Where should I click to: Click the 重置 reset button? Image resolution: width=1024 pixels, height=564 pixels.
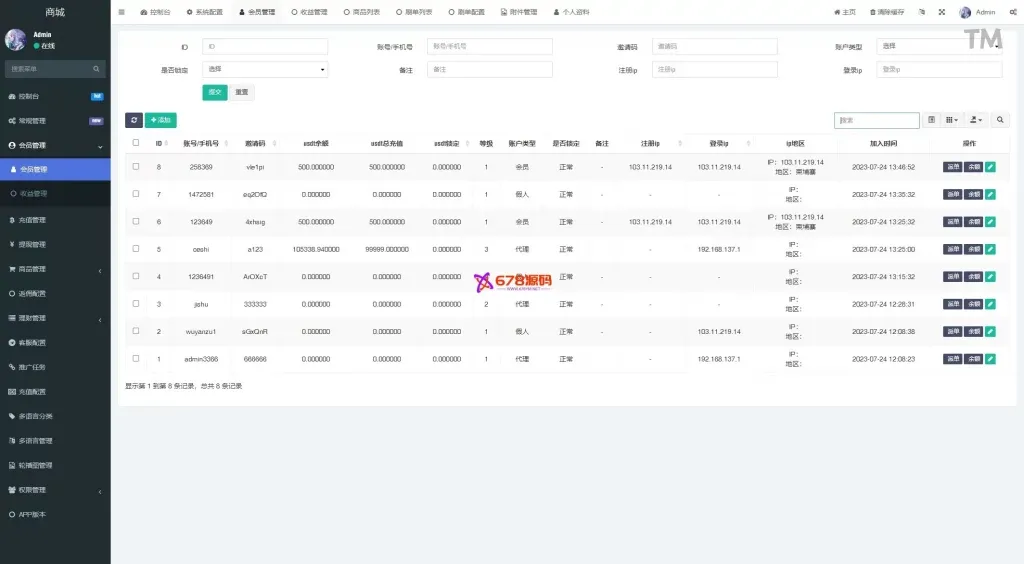tap(242, 92)
